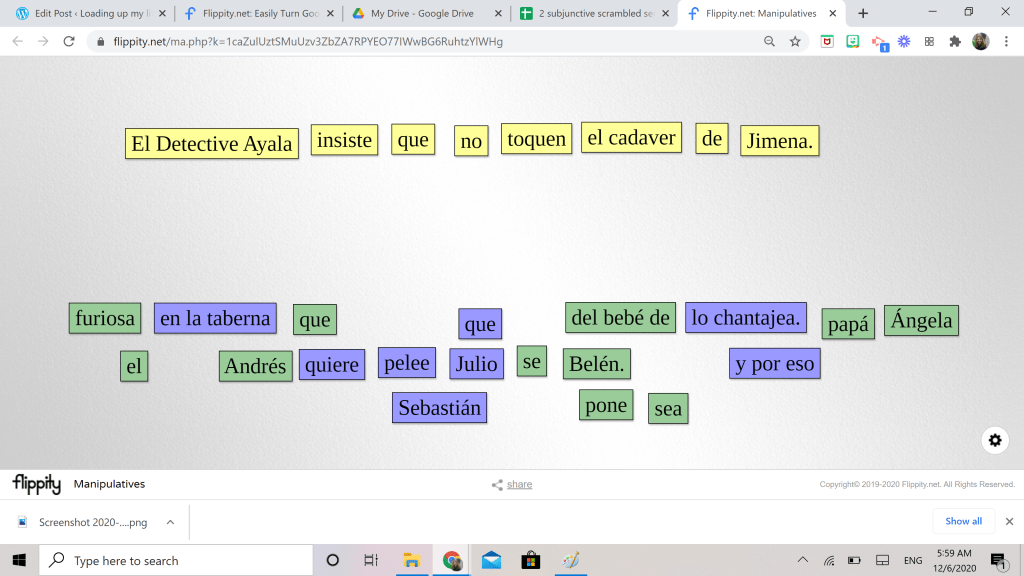This screenshot has height=576, width=1024.
Task: Open File Explorer from the taskbar
Action: pos(410,560)
